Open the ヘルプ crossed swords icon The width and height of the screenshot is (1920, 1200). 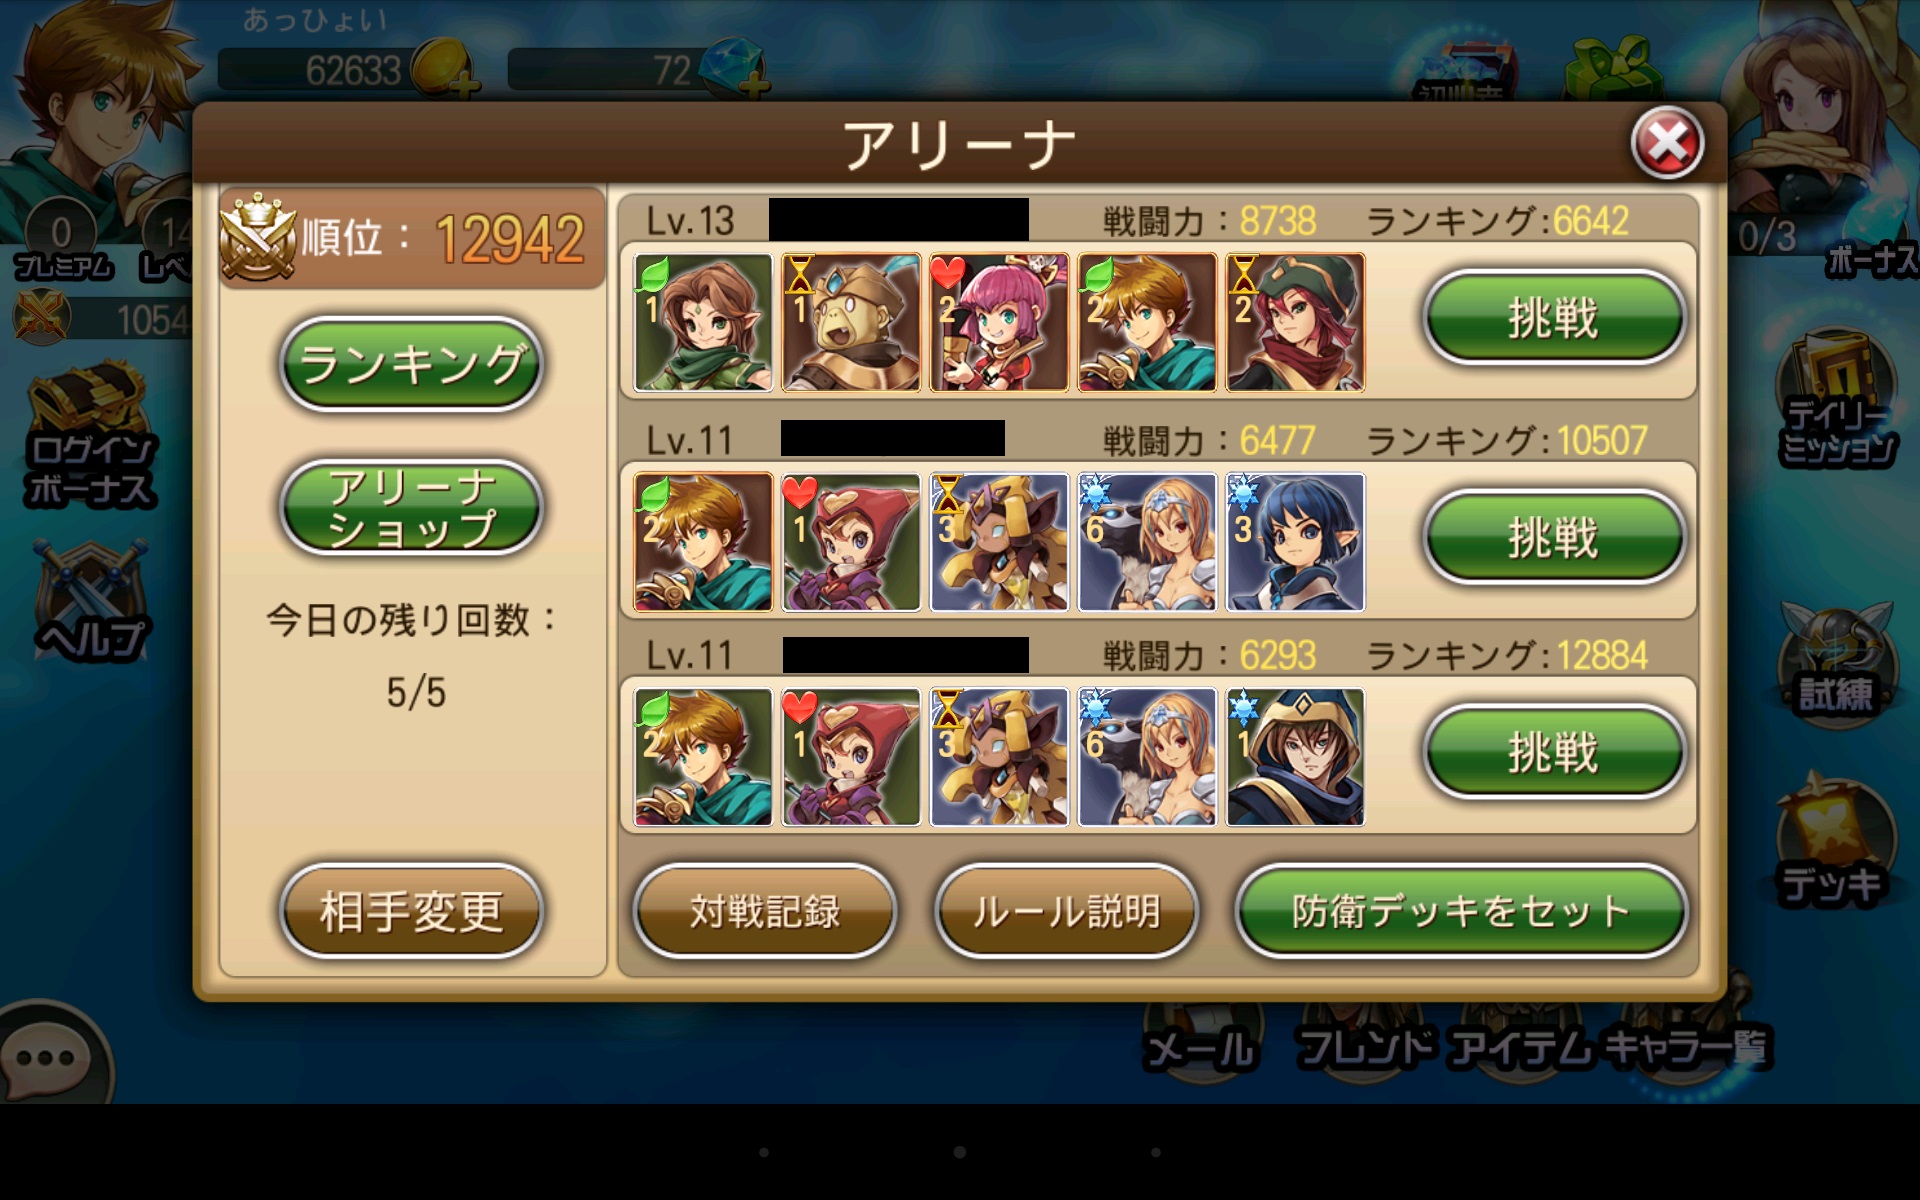[90, 600]
